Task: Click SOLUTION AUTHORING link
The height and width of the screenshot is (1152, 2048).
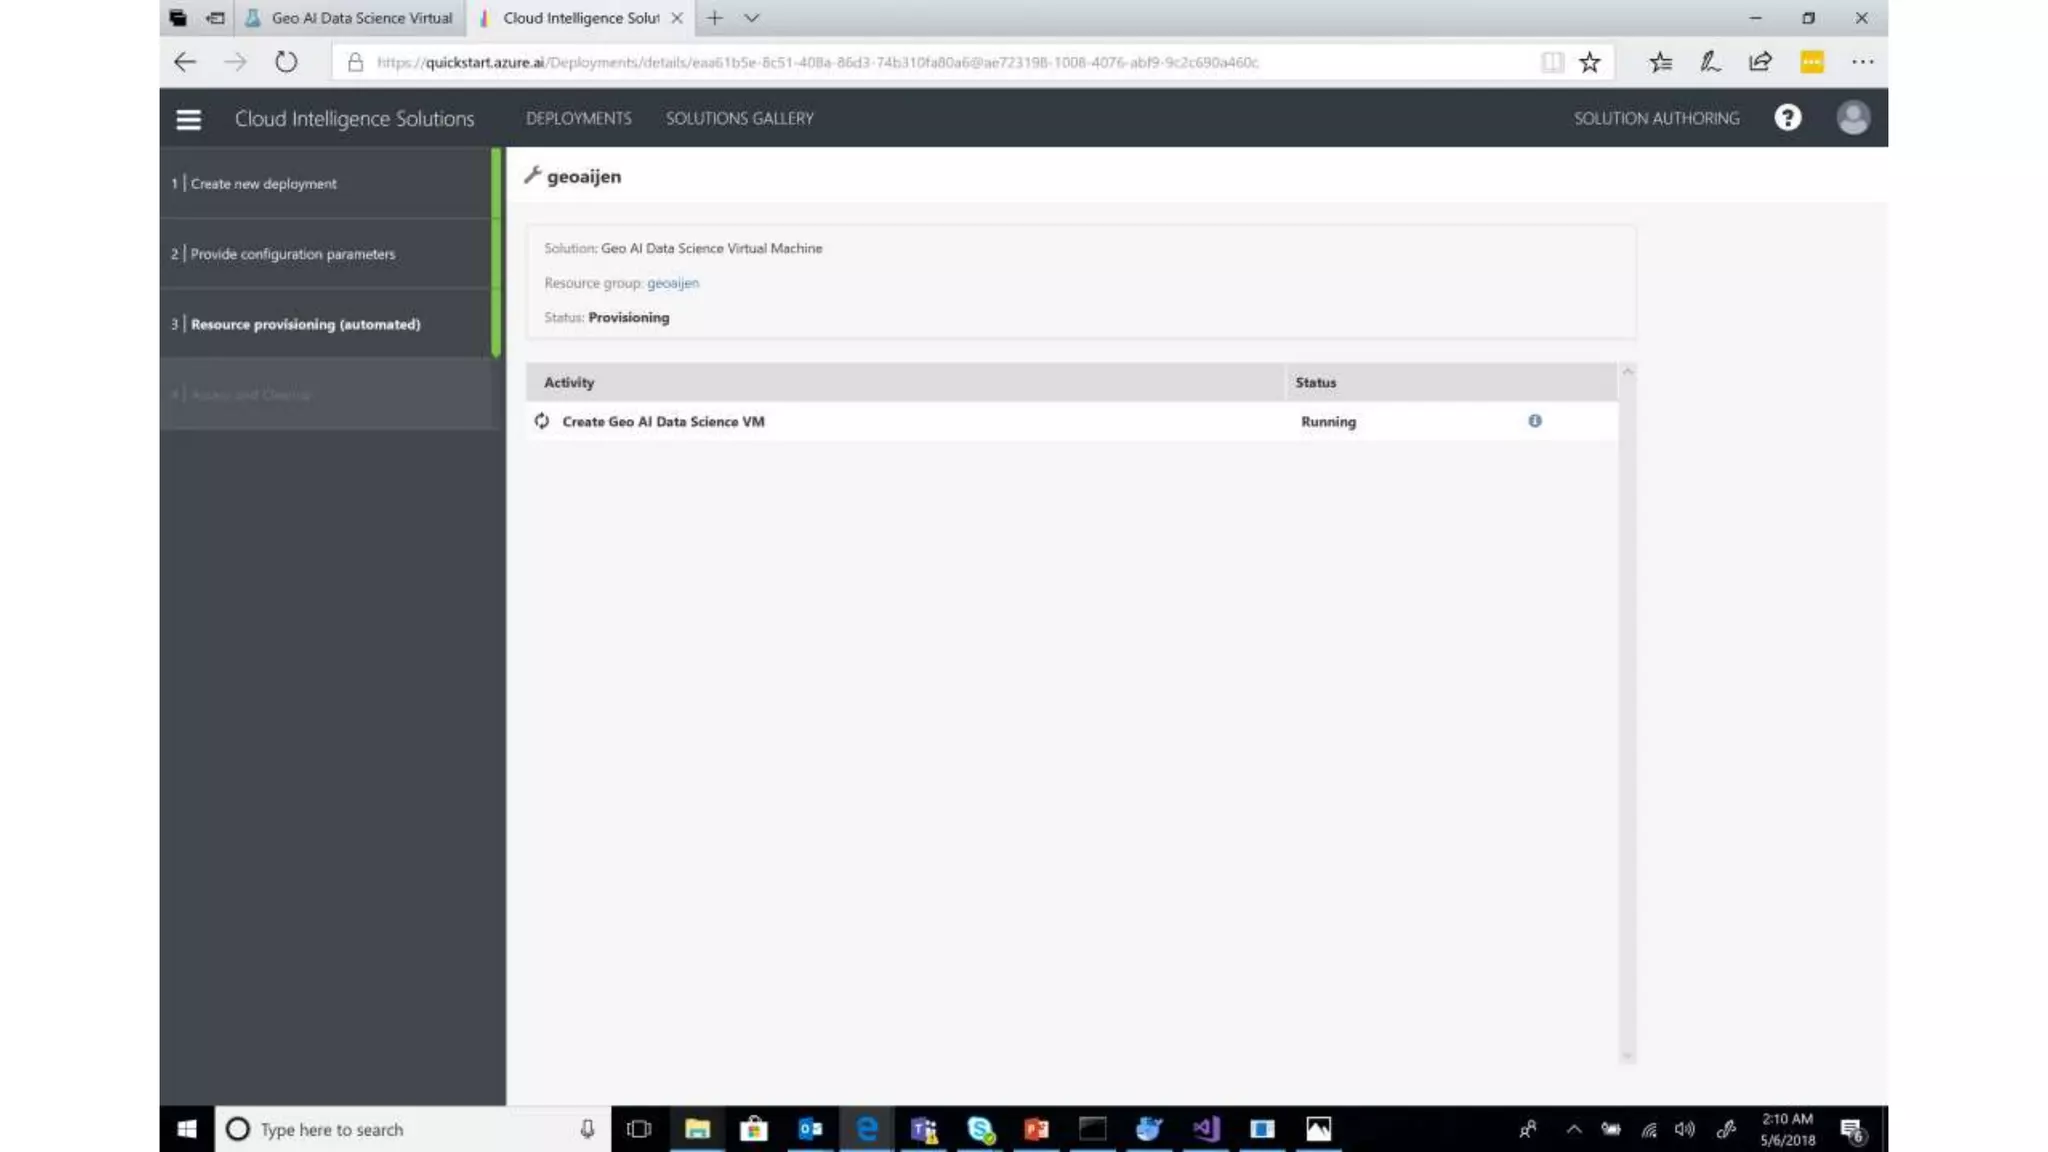Action: [x=1656, y=118]
